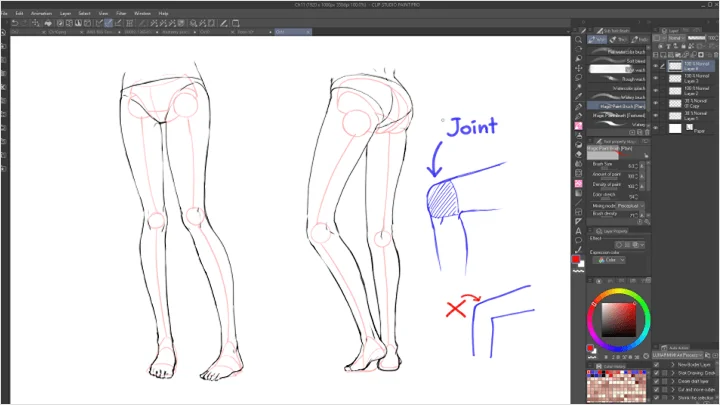Click the Undo icon in command bar
The width and height of the screenshot is (720, 405).
[x=15, y=23]
